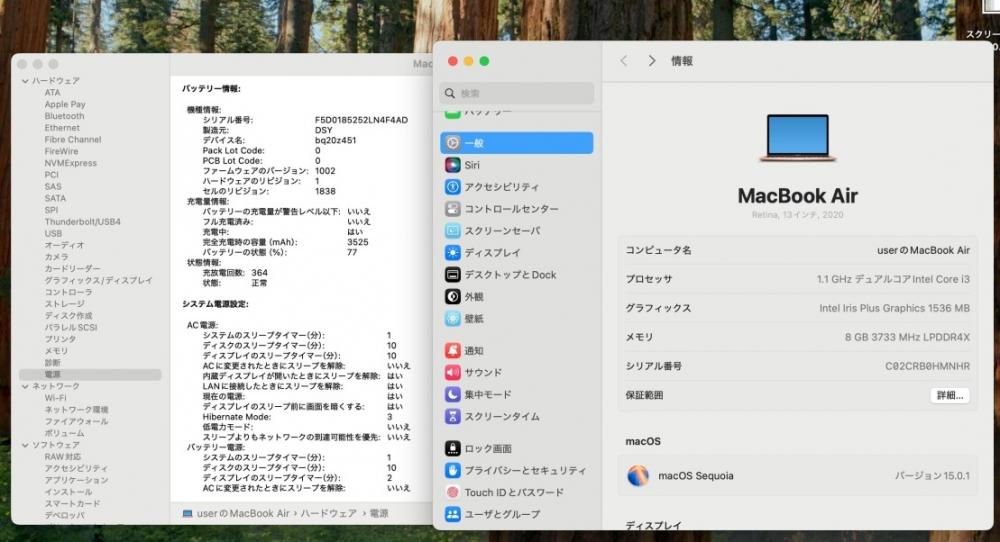Screen dimensions: 1000x542
Task: Click the 検索 search field
Action: pos(516,93)
